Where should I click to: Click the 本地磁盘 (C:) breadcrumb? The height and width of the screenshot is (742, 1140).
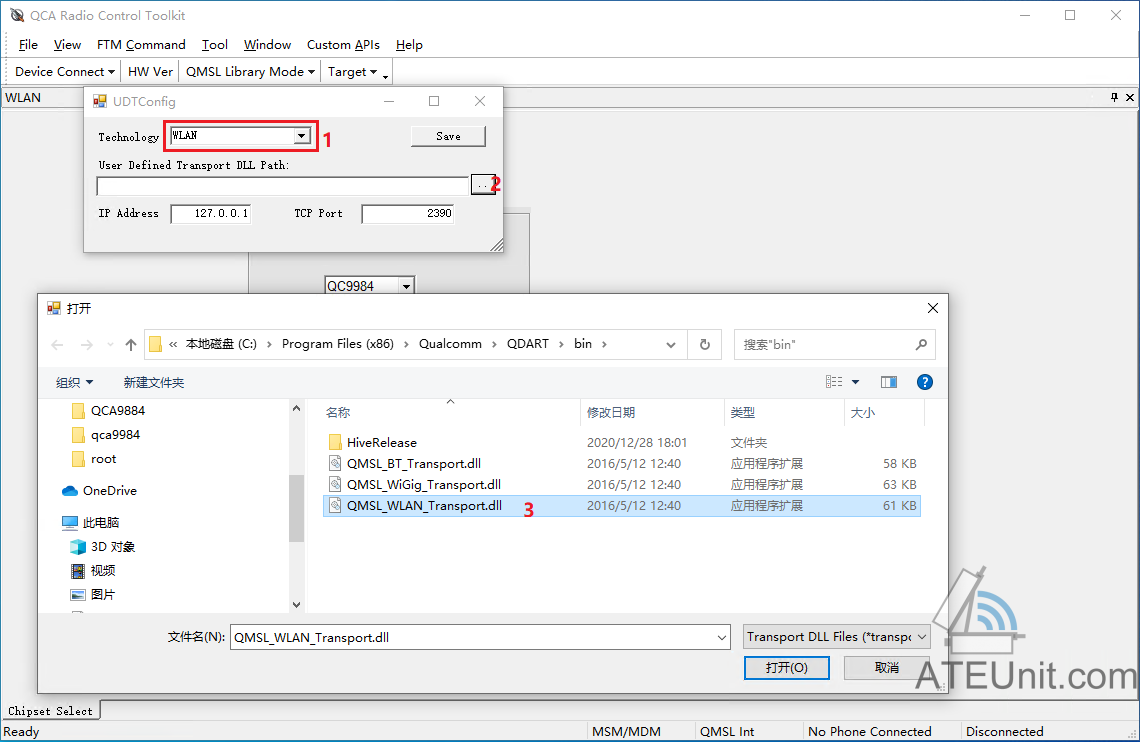click(221, 344)
